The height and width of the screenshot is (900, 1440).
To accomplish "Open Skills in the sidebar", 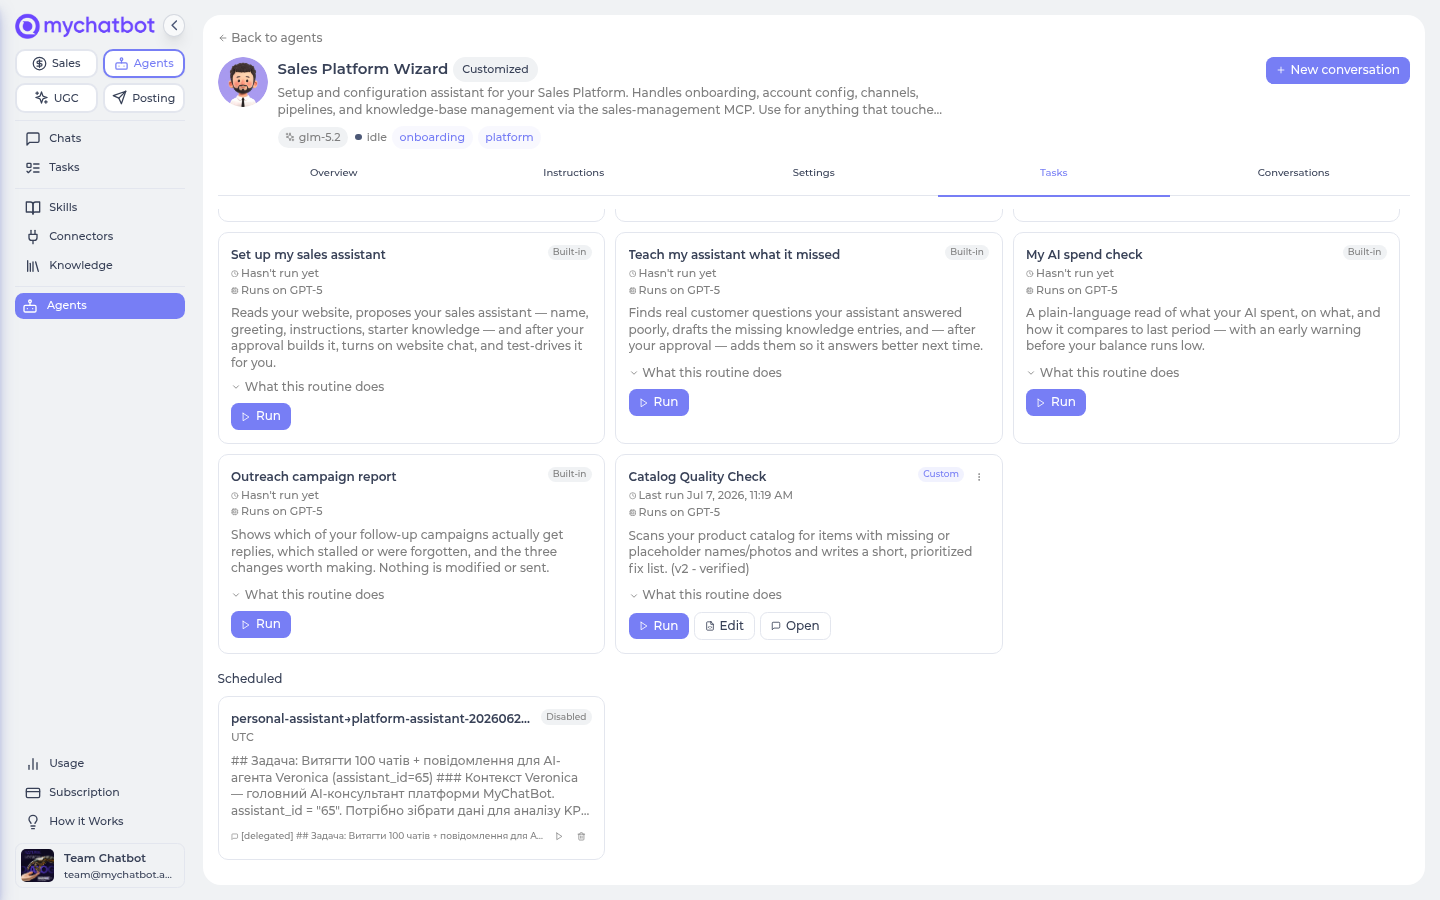I will click(100, 207).
